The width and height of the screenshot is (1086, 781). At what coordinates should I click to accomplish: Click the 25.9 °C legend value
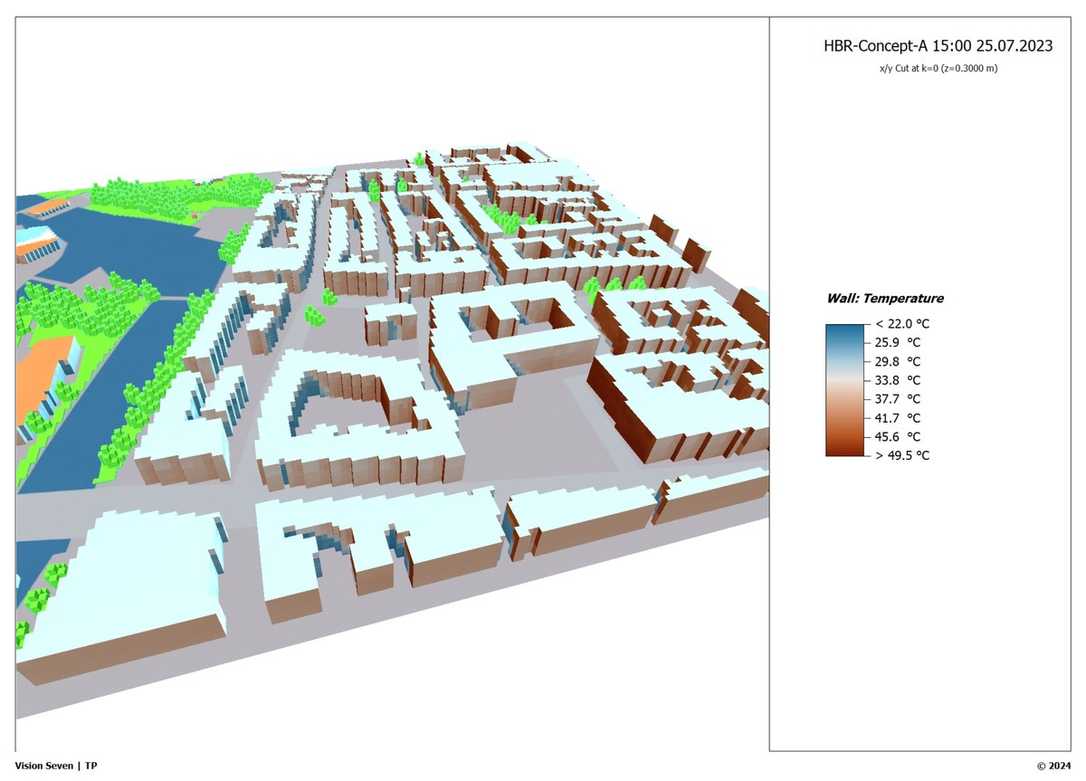click(x=899, y=343)
